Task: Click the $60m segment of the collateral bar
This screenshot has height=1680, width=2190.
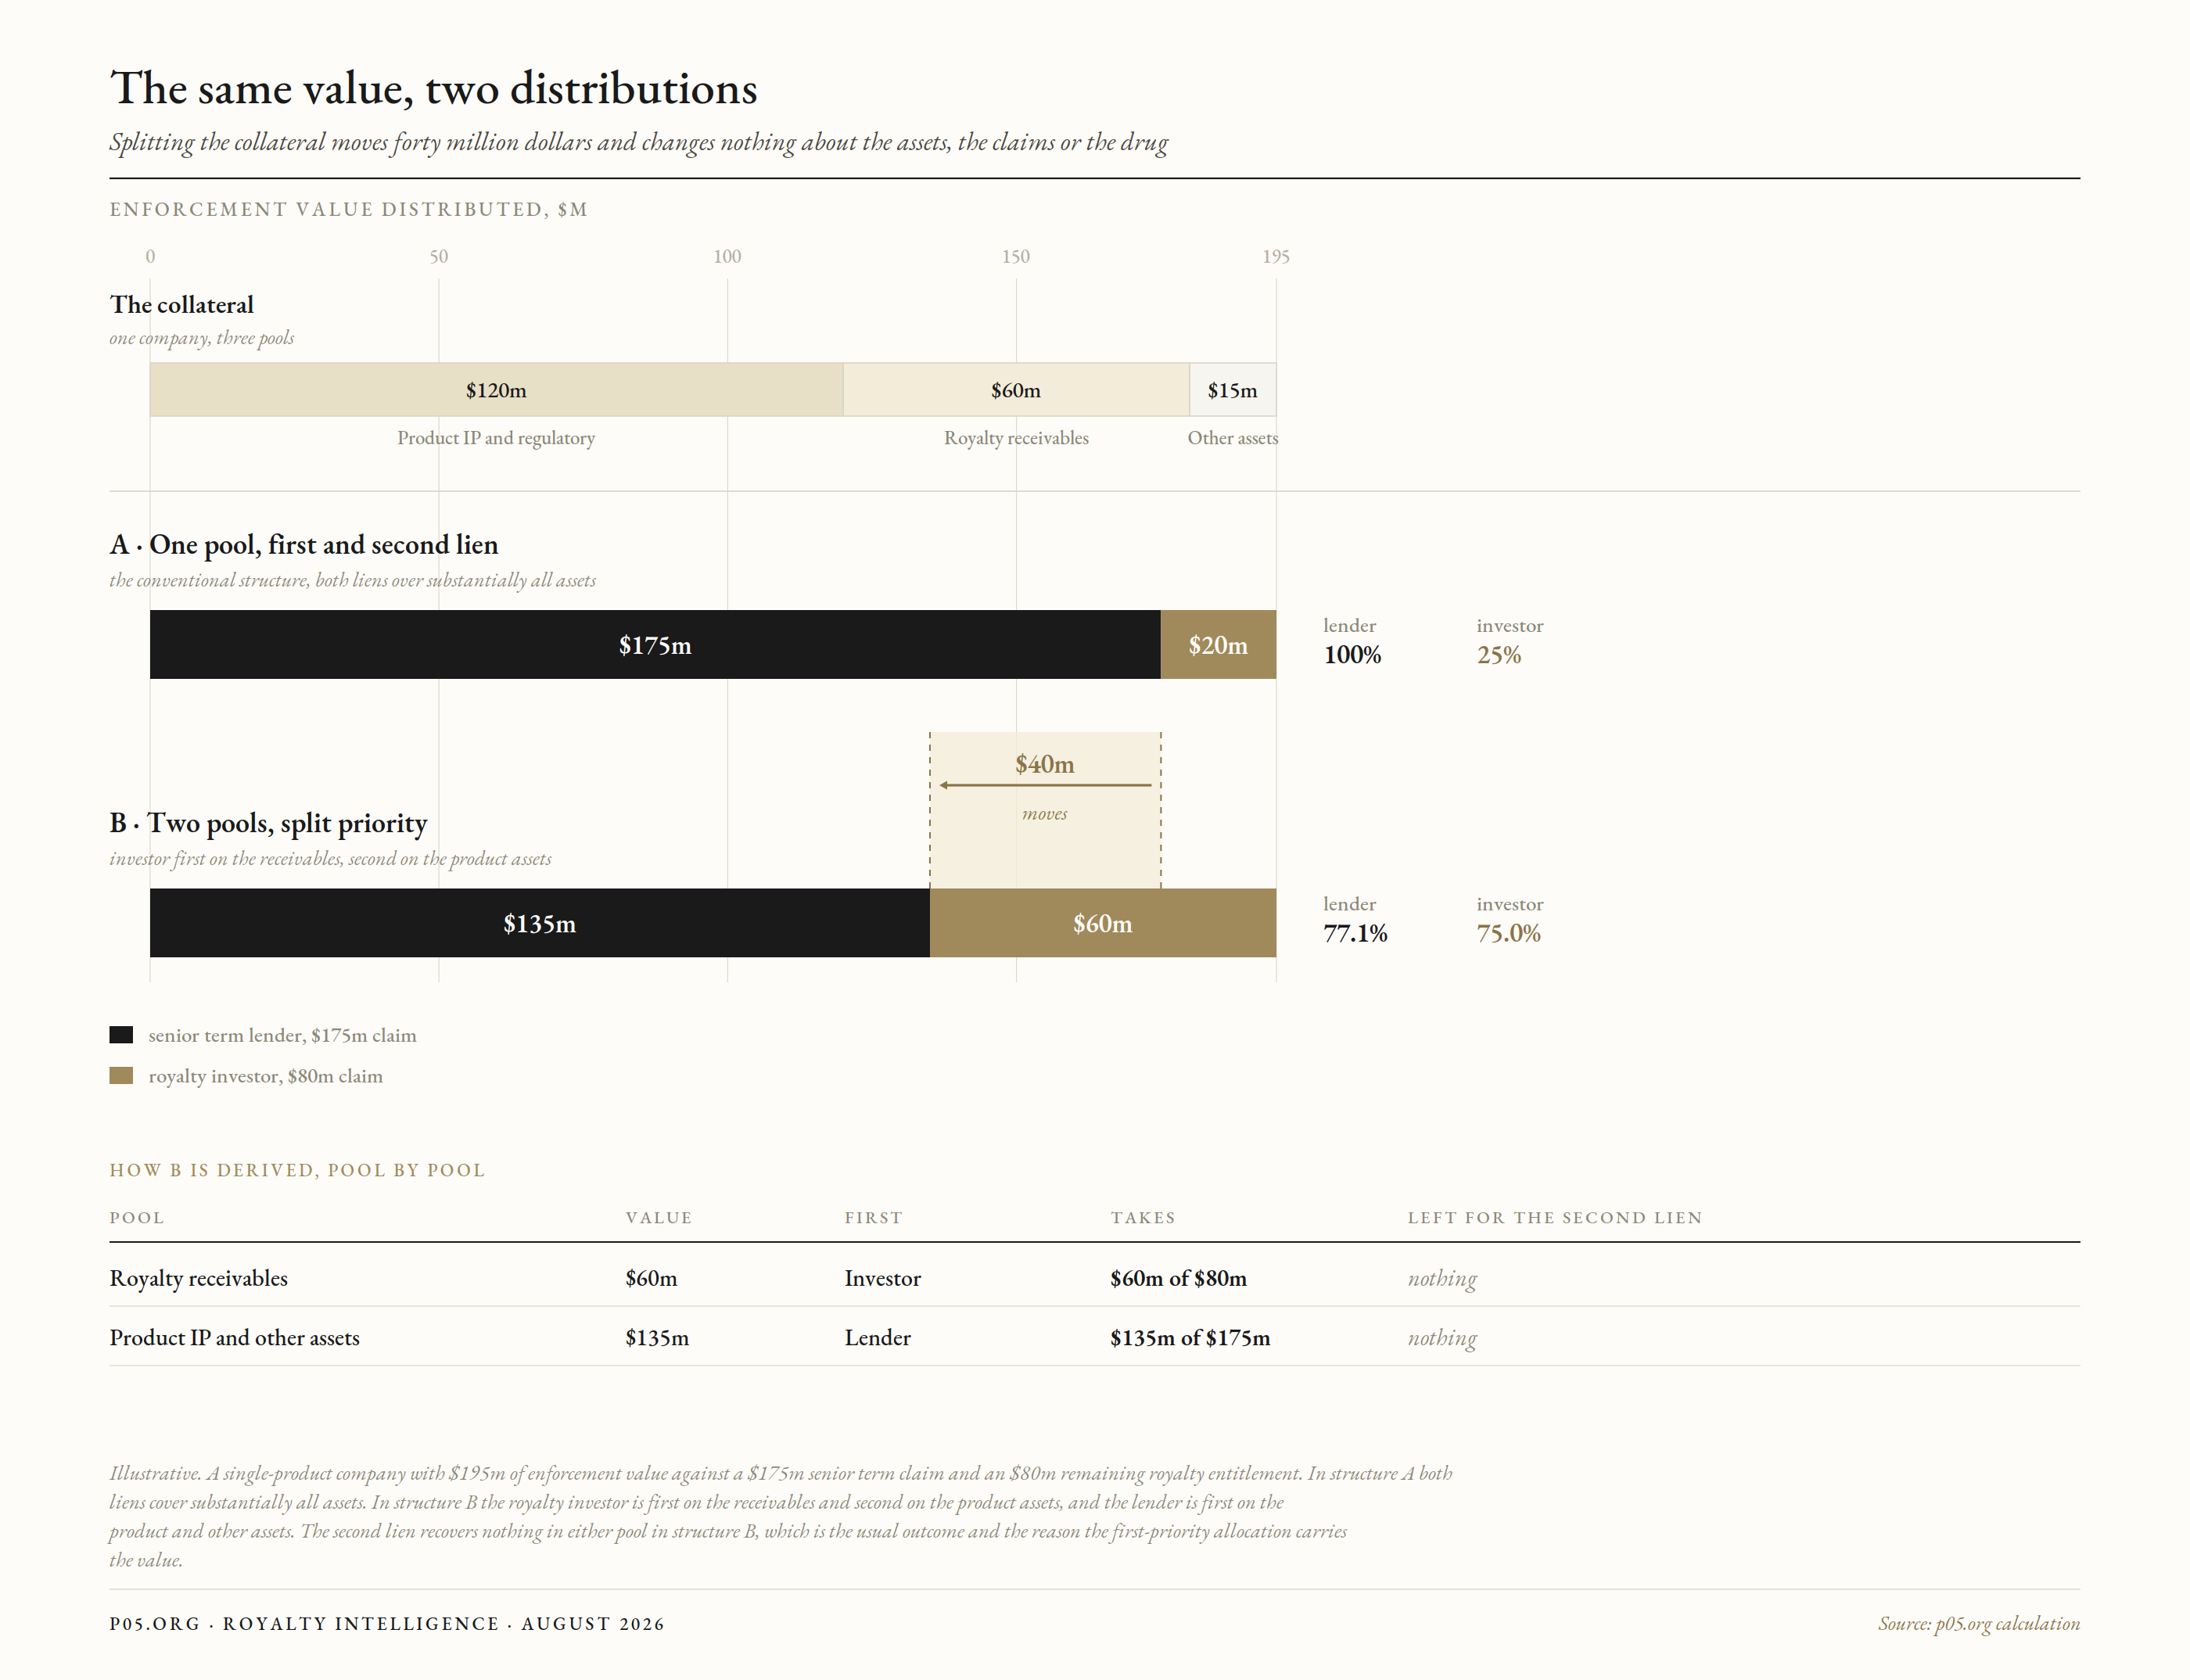Action: [x=1016, y=390]
